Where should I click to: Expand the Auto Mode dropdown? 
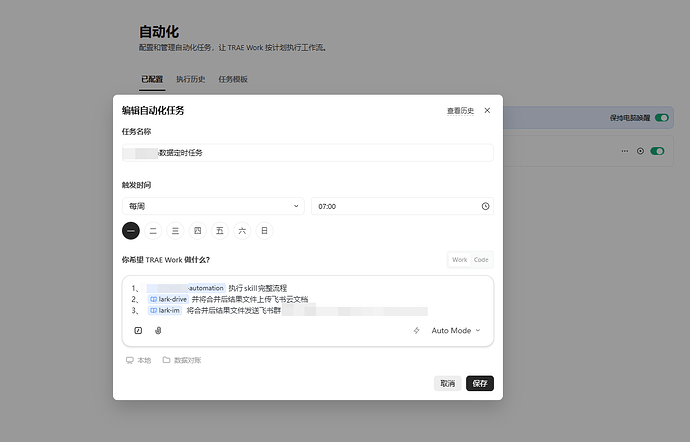click(x=456, y=331)
